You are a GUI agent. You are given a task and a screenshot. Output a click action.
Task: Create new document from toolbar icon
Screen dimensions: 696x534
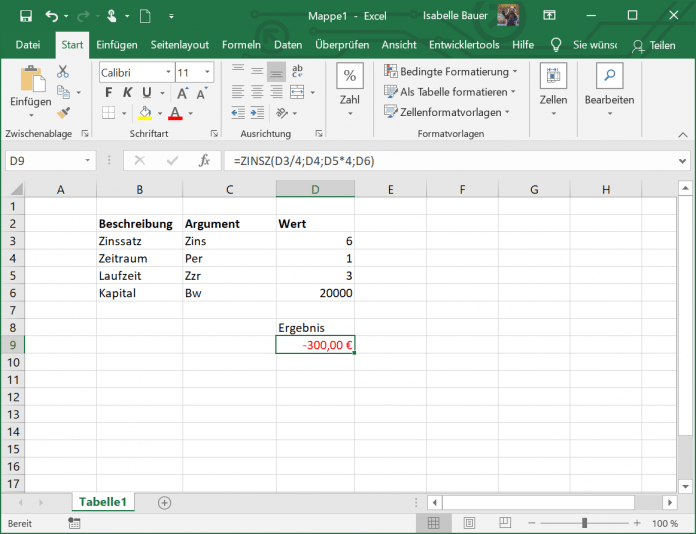145,16
